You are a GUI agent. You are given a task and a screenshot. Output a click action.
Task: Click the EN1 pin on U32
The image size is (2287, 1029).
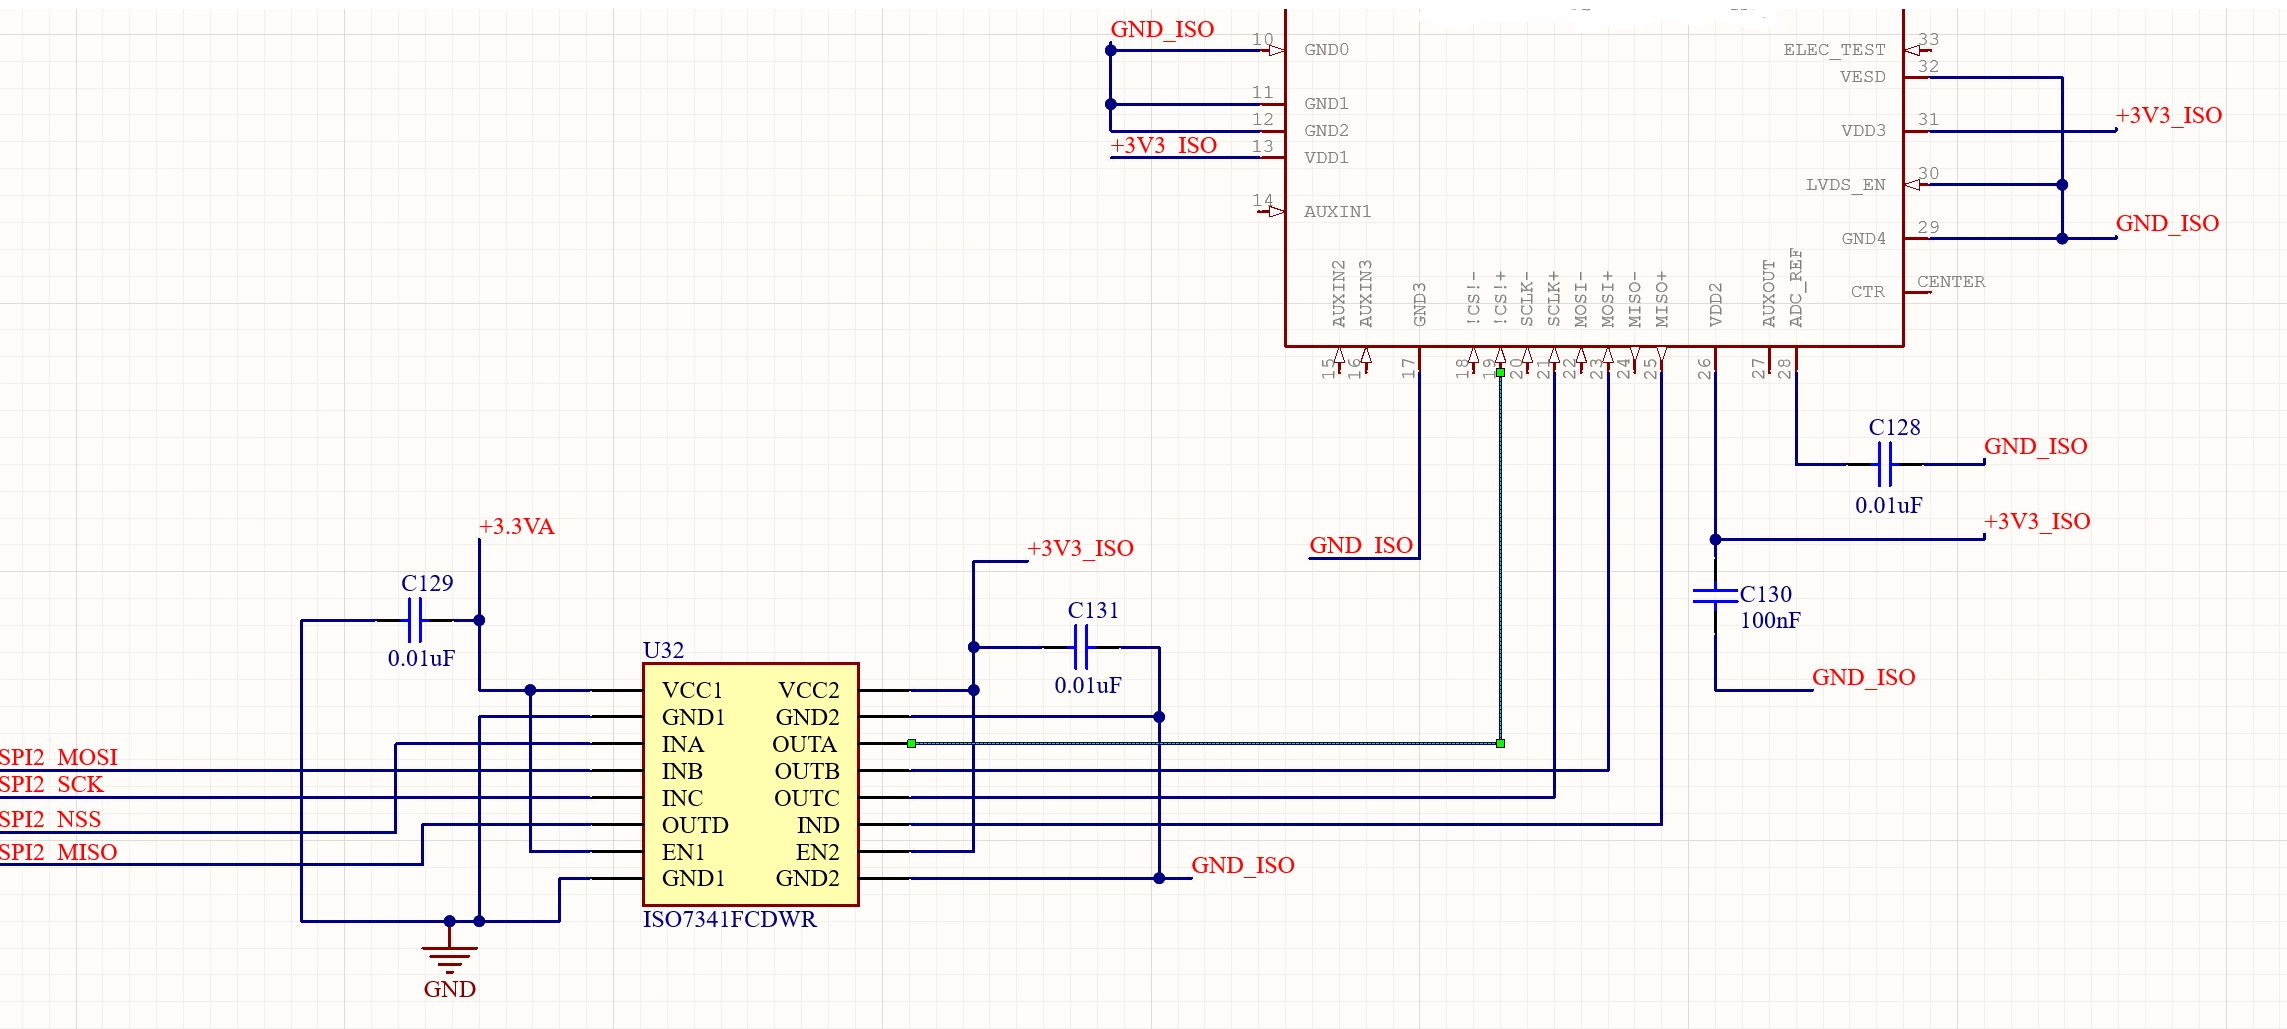[x=683, y=852]
